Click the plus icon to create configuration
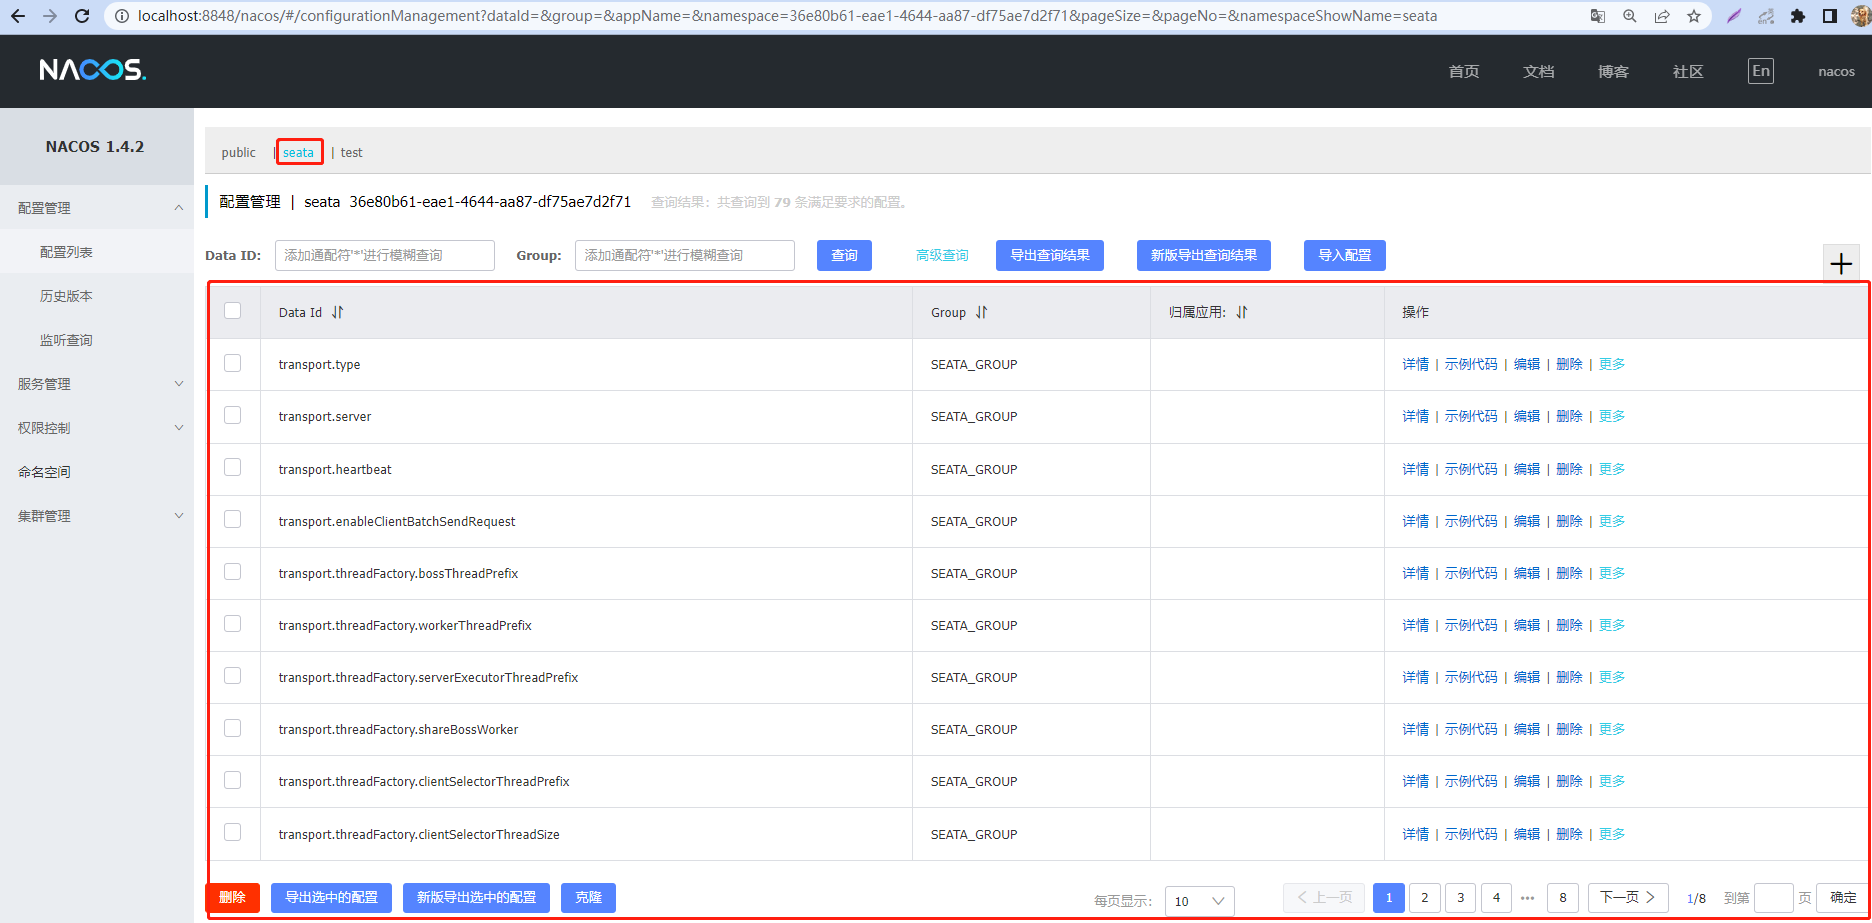This screenshot has height=923, width=1872. coord(1841,264)
